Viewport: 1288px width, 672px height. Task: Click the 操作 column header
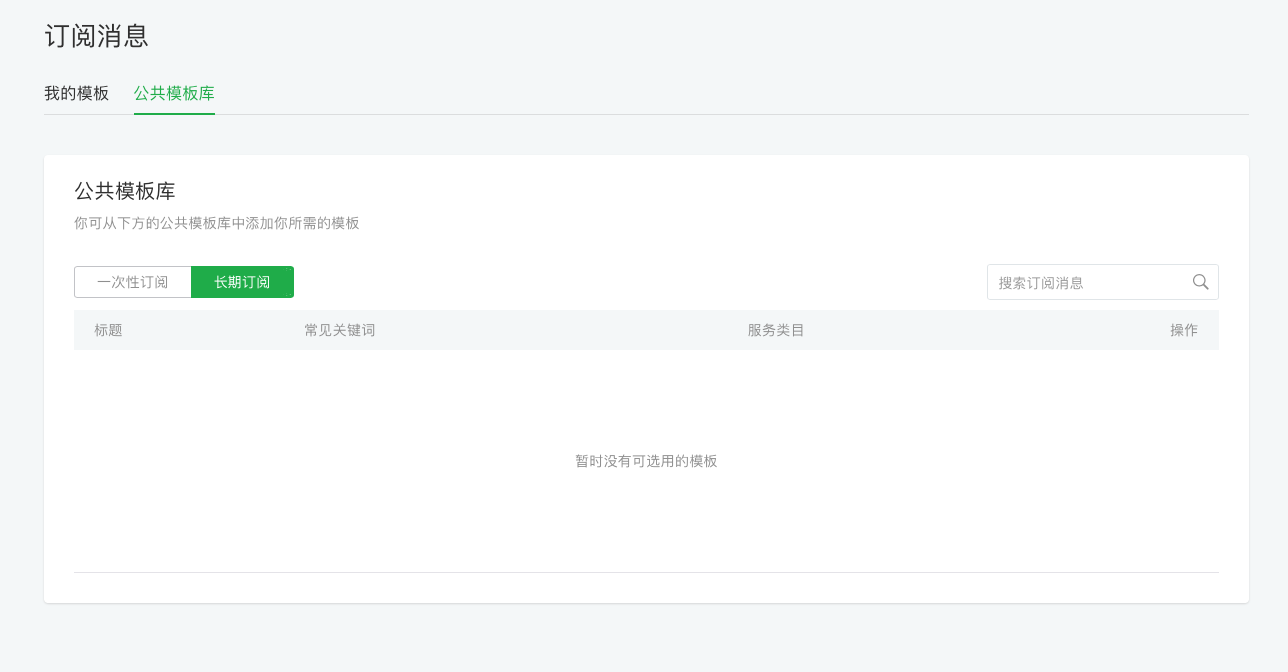click(1184, 330)
